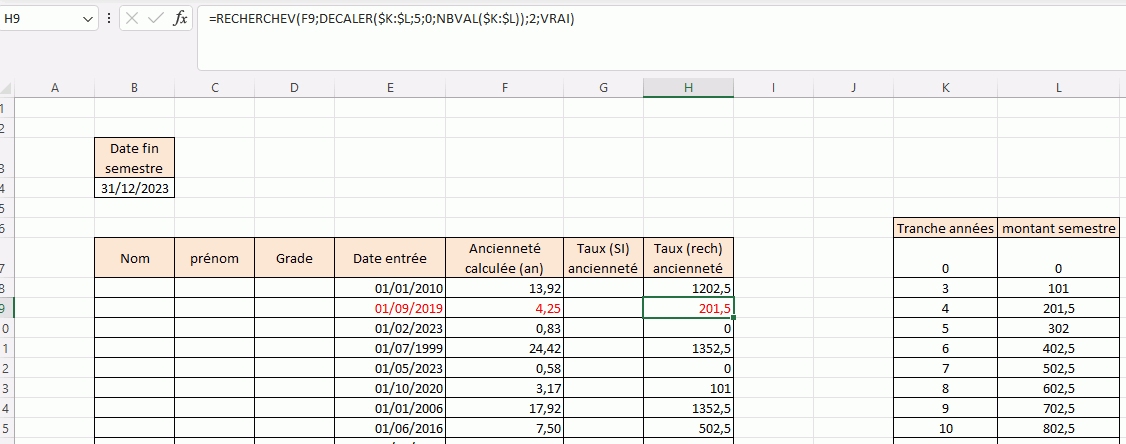Viewport: 1126px width, 444px height.
Task: Select column H header
Action: (688, 88)
